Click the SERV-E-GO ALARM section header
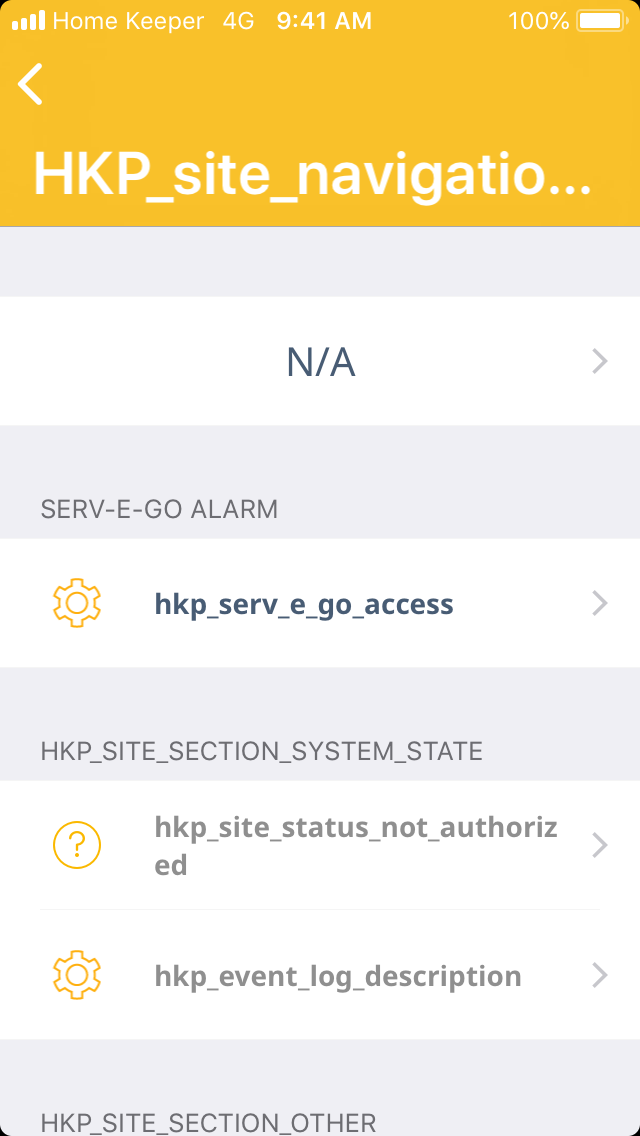 tap(159, 509)
